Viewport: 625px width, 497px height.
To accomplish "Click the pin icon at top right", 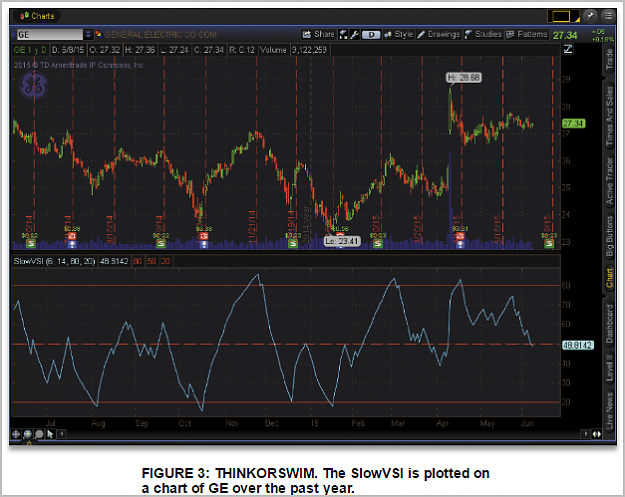I will coord(590,16).
